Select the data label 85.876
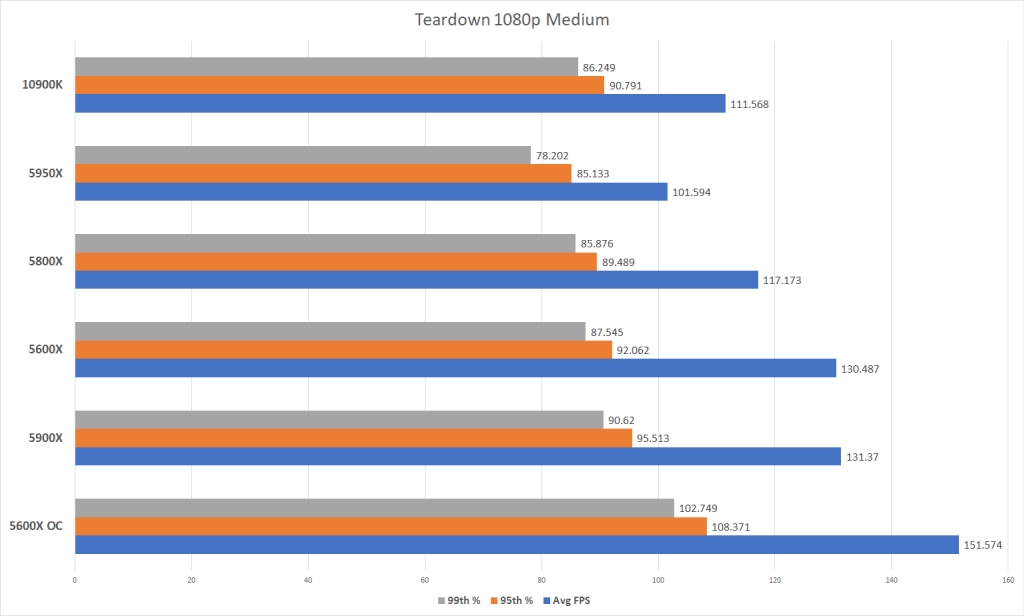1024x616 pixels. [x=597, y=244]
